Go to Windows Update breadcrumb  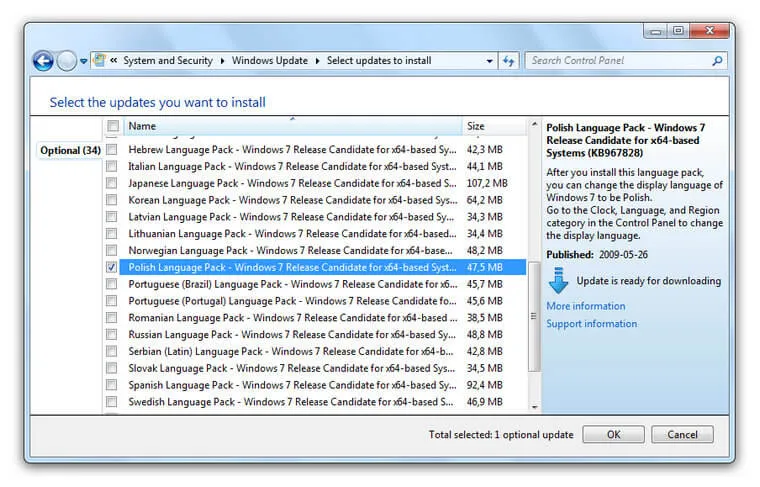(x=269, y=61)
